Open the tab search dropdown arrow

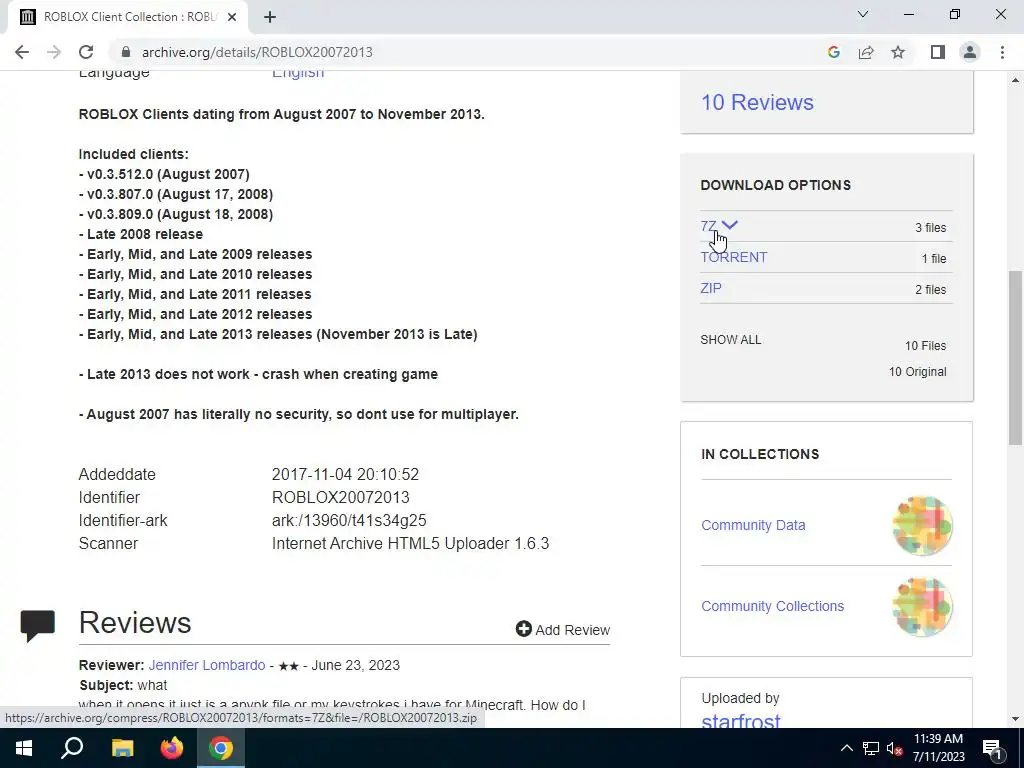pyautogui.click(x=863, y=14)
